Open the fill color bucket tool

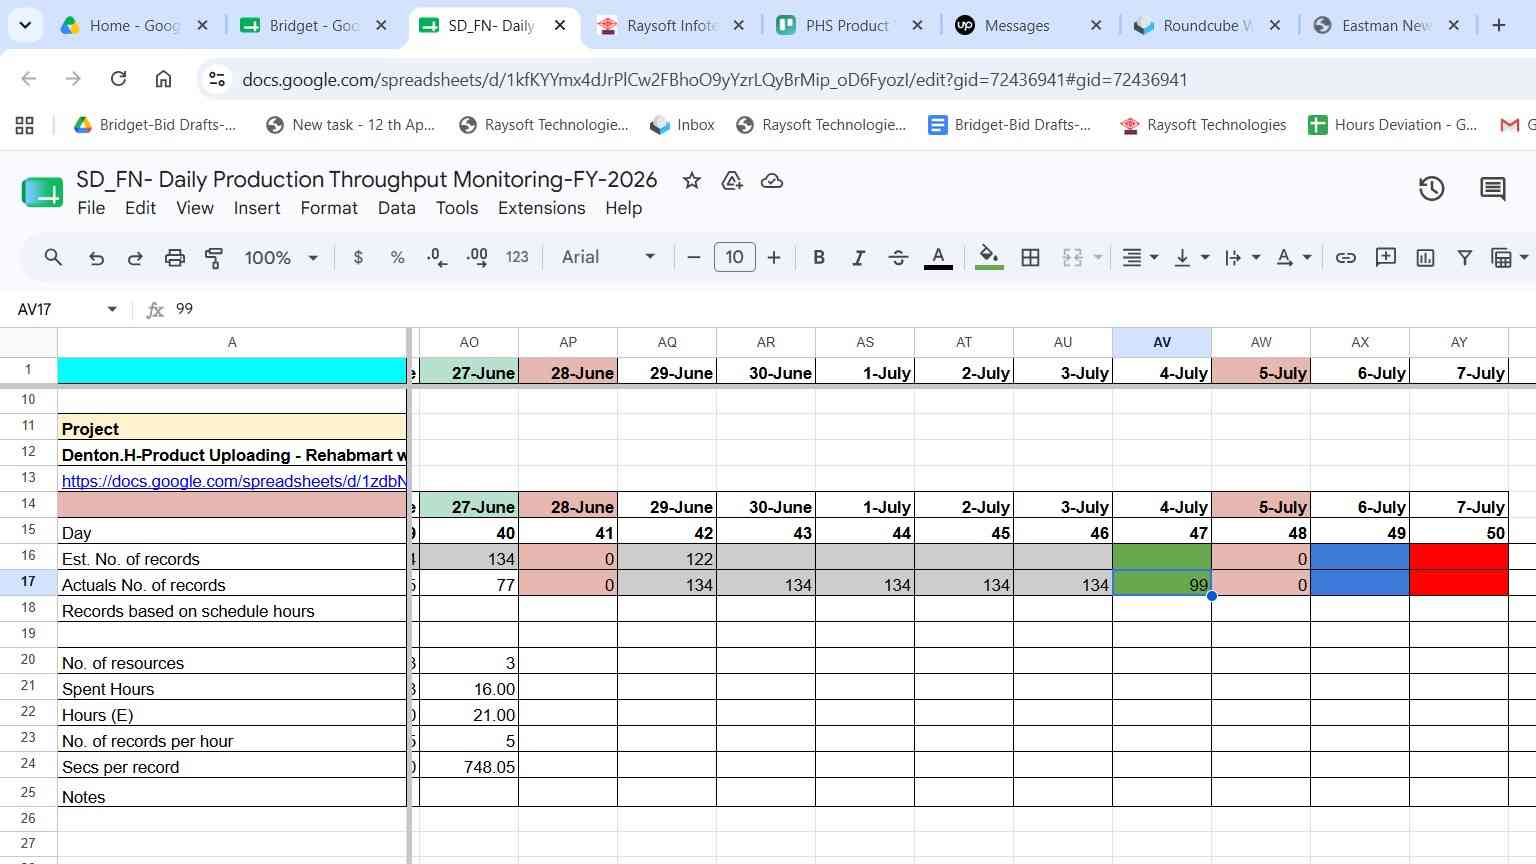click(989, 258)
